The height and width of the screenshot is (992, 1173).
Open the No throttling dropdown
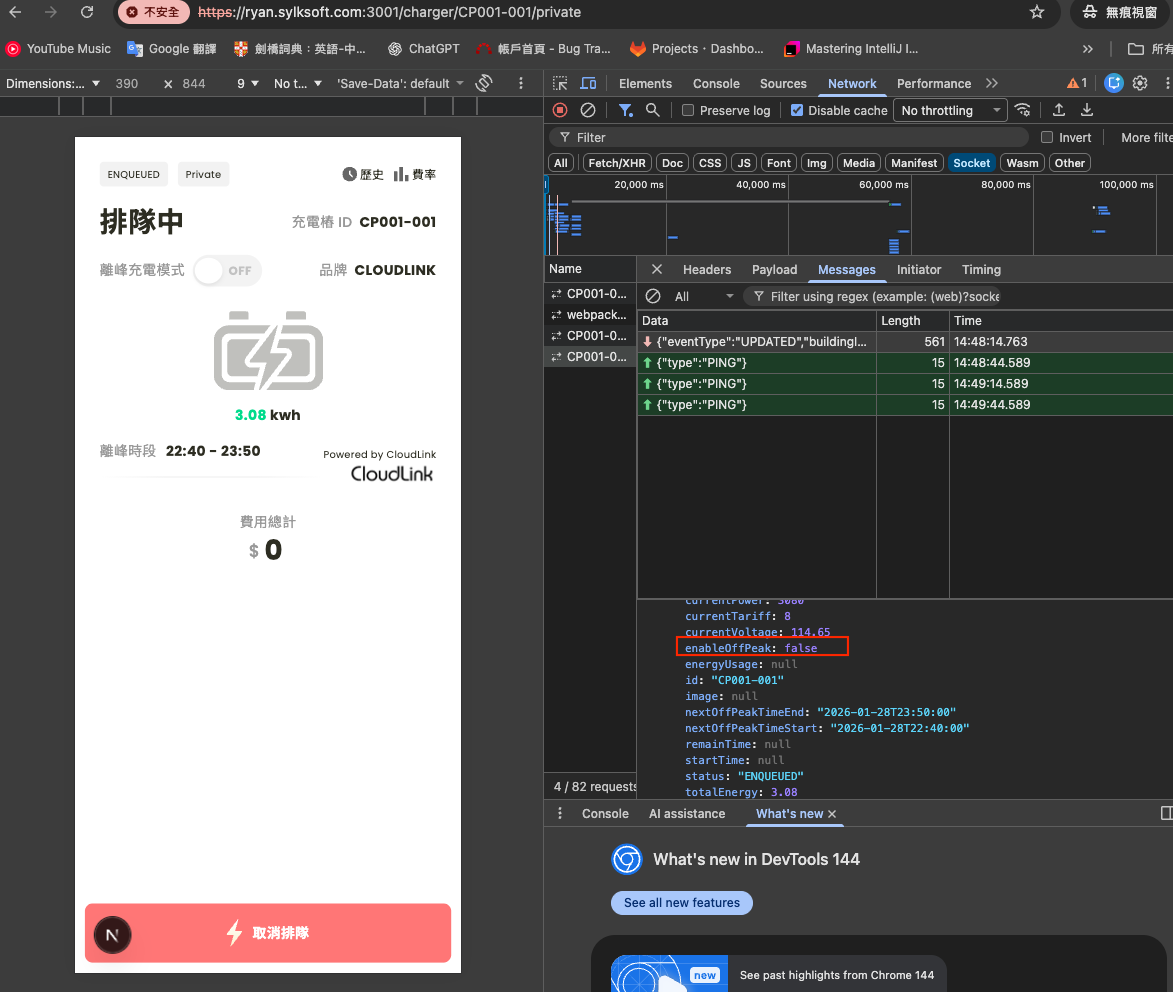(950, 111)
